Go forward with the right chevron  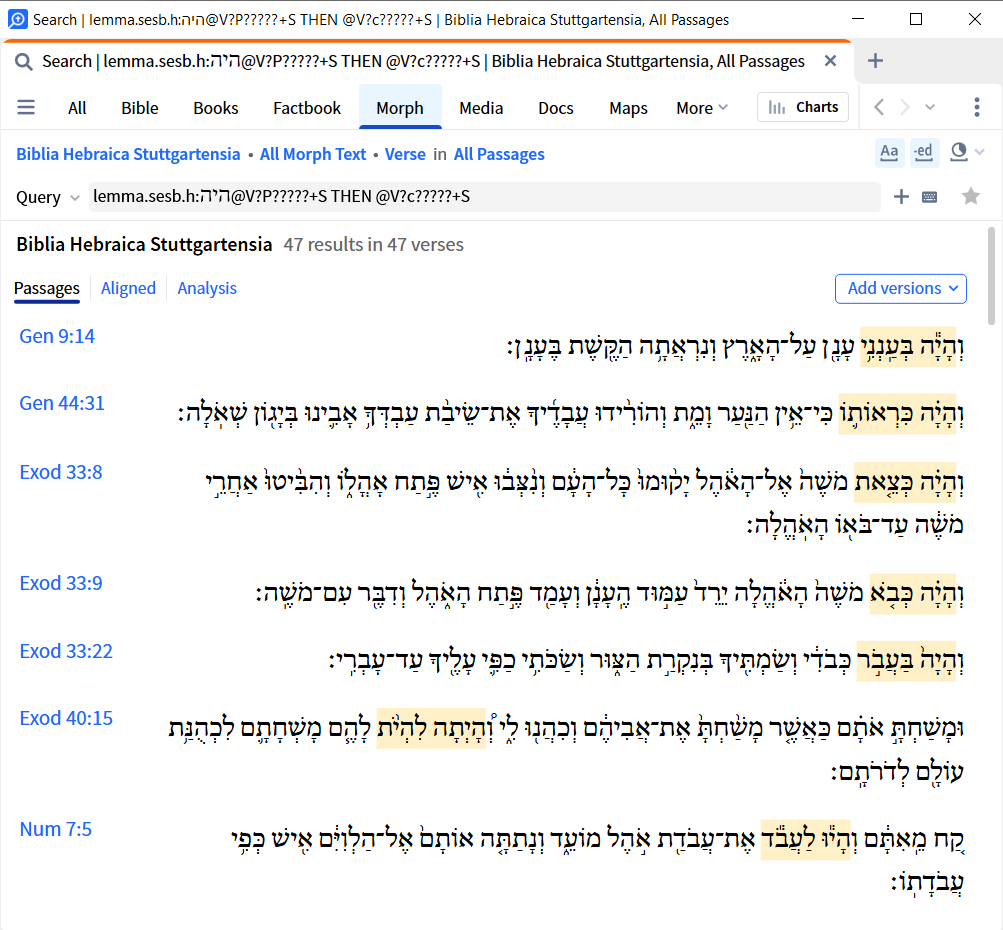tap(904, 107)
